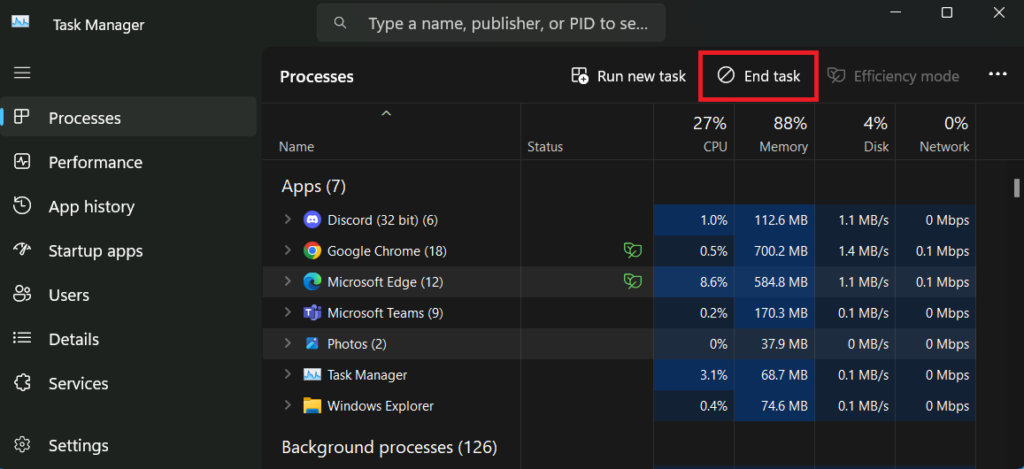Click the hamburger navigation menu icon
This screenshot has width=1024, height=469.
[x=22, y=73]
